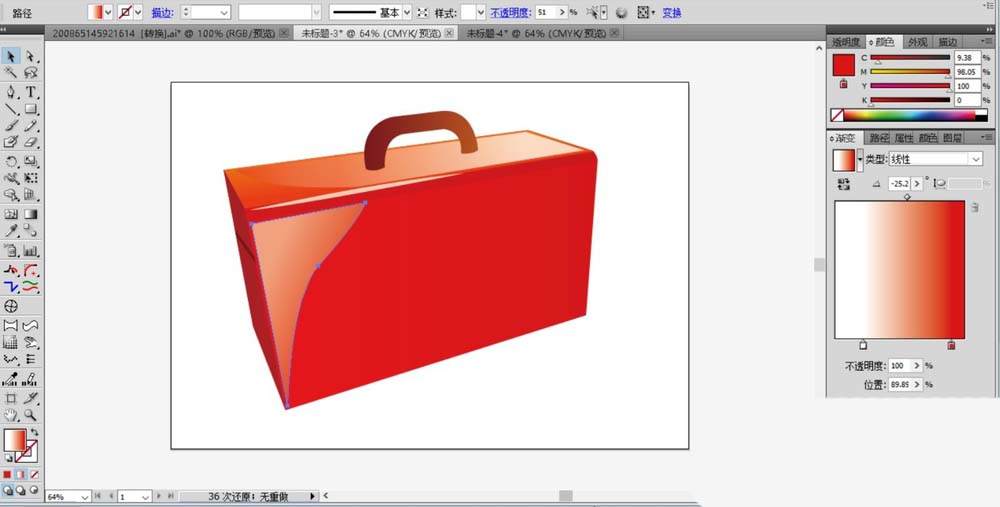Click the gradient midpoint diamond marker
Screen dimensions: 1000x507
tap(907, 197)
